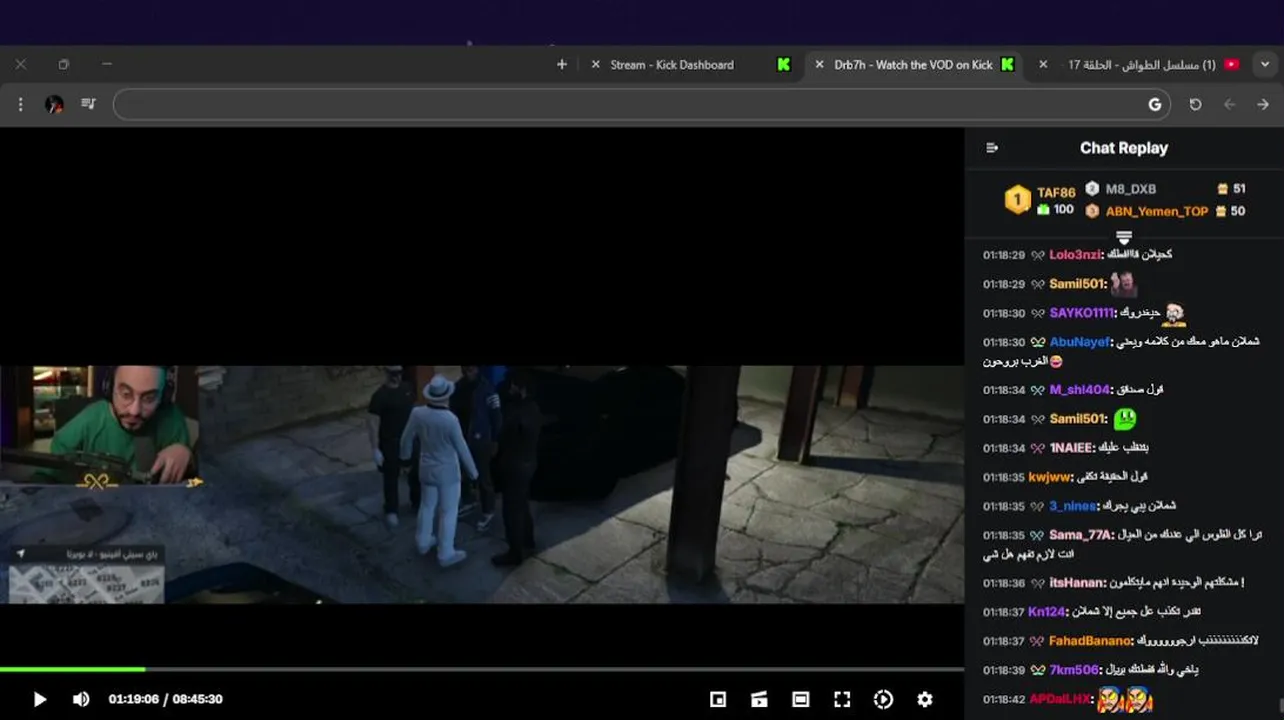The image size is (1284, 720).
Task: Click the 01:18:36 chat timestamp
Action: pos(1003,583)
